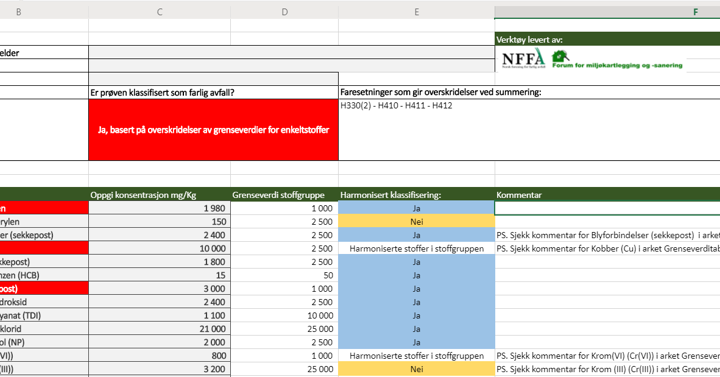720x377 pixels.
Task: Select column C header
Action: (x=159, y=12)
